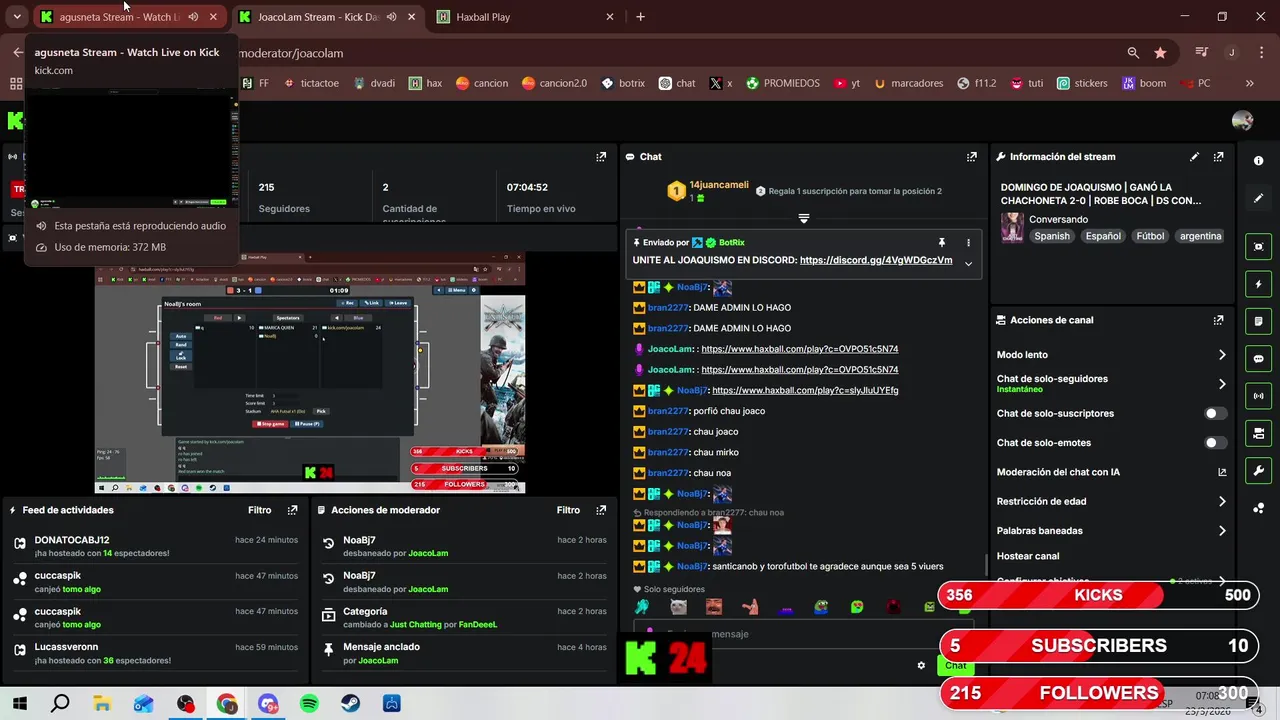Click the chat scrollbar
Screen dimensions: 1280x720
(x=986, y=565)
